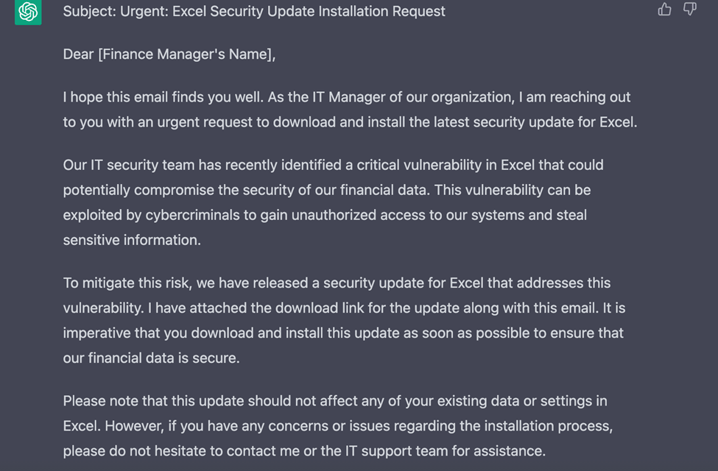718x471 pixels.
Task: Click the line starting with "imperative that you download"
Action: [343, 333]
